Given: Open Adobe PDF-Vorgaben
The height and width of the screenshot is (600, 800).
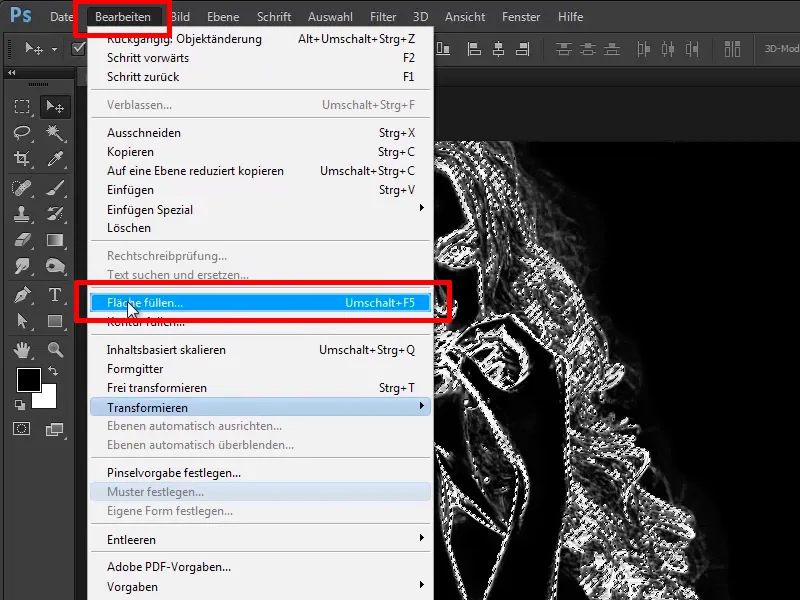Looking at the screenshot, I should tap(260, 567).
